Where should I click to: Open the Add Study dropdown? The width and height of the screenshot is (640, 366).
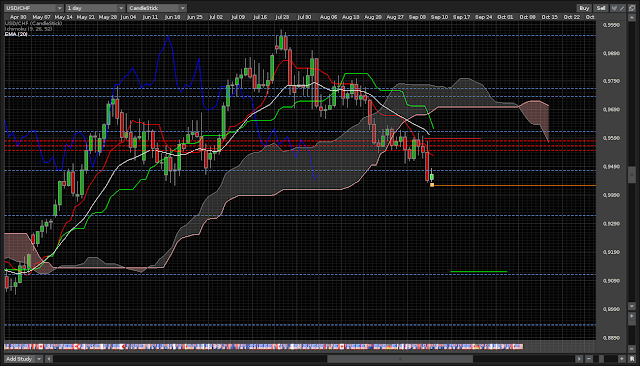(23, 359)
